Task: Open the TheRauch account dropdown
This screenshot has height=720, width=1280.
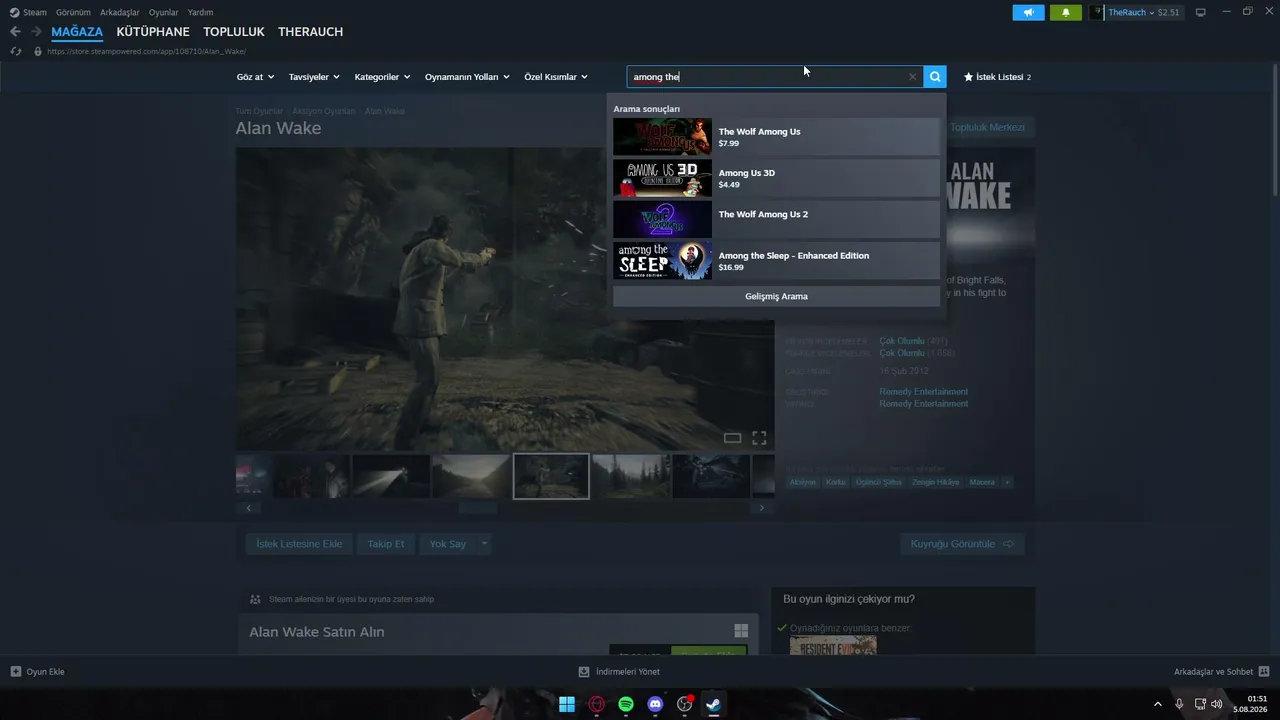Action: pos(1135,12)
